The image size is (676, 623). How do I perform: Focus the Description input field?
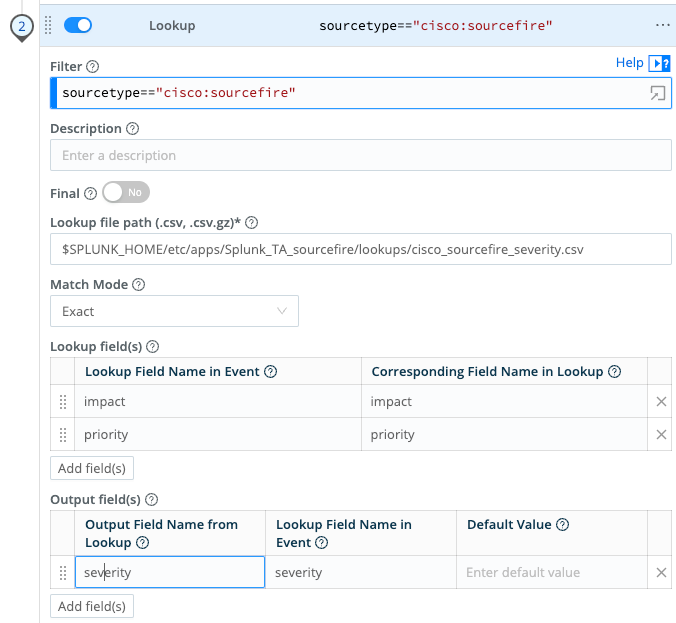pyautogui.click(x=361, y=155)
